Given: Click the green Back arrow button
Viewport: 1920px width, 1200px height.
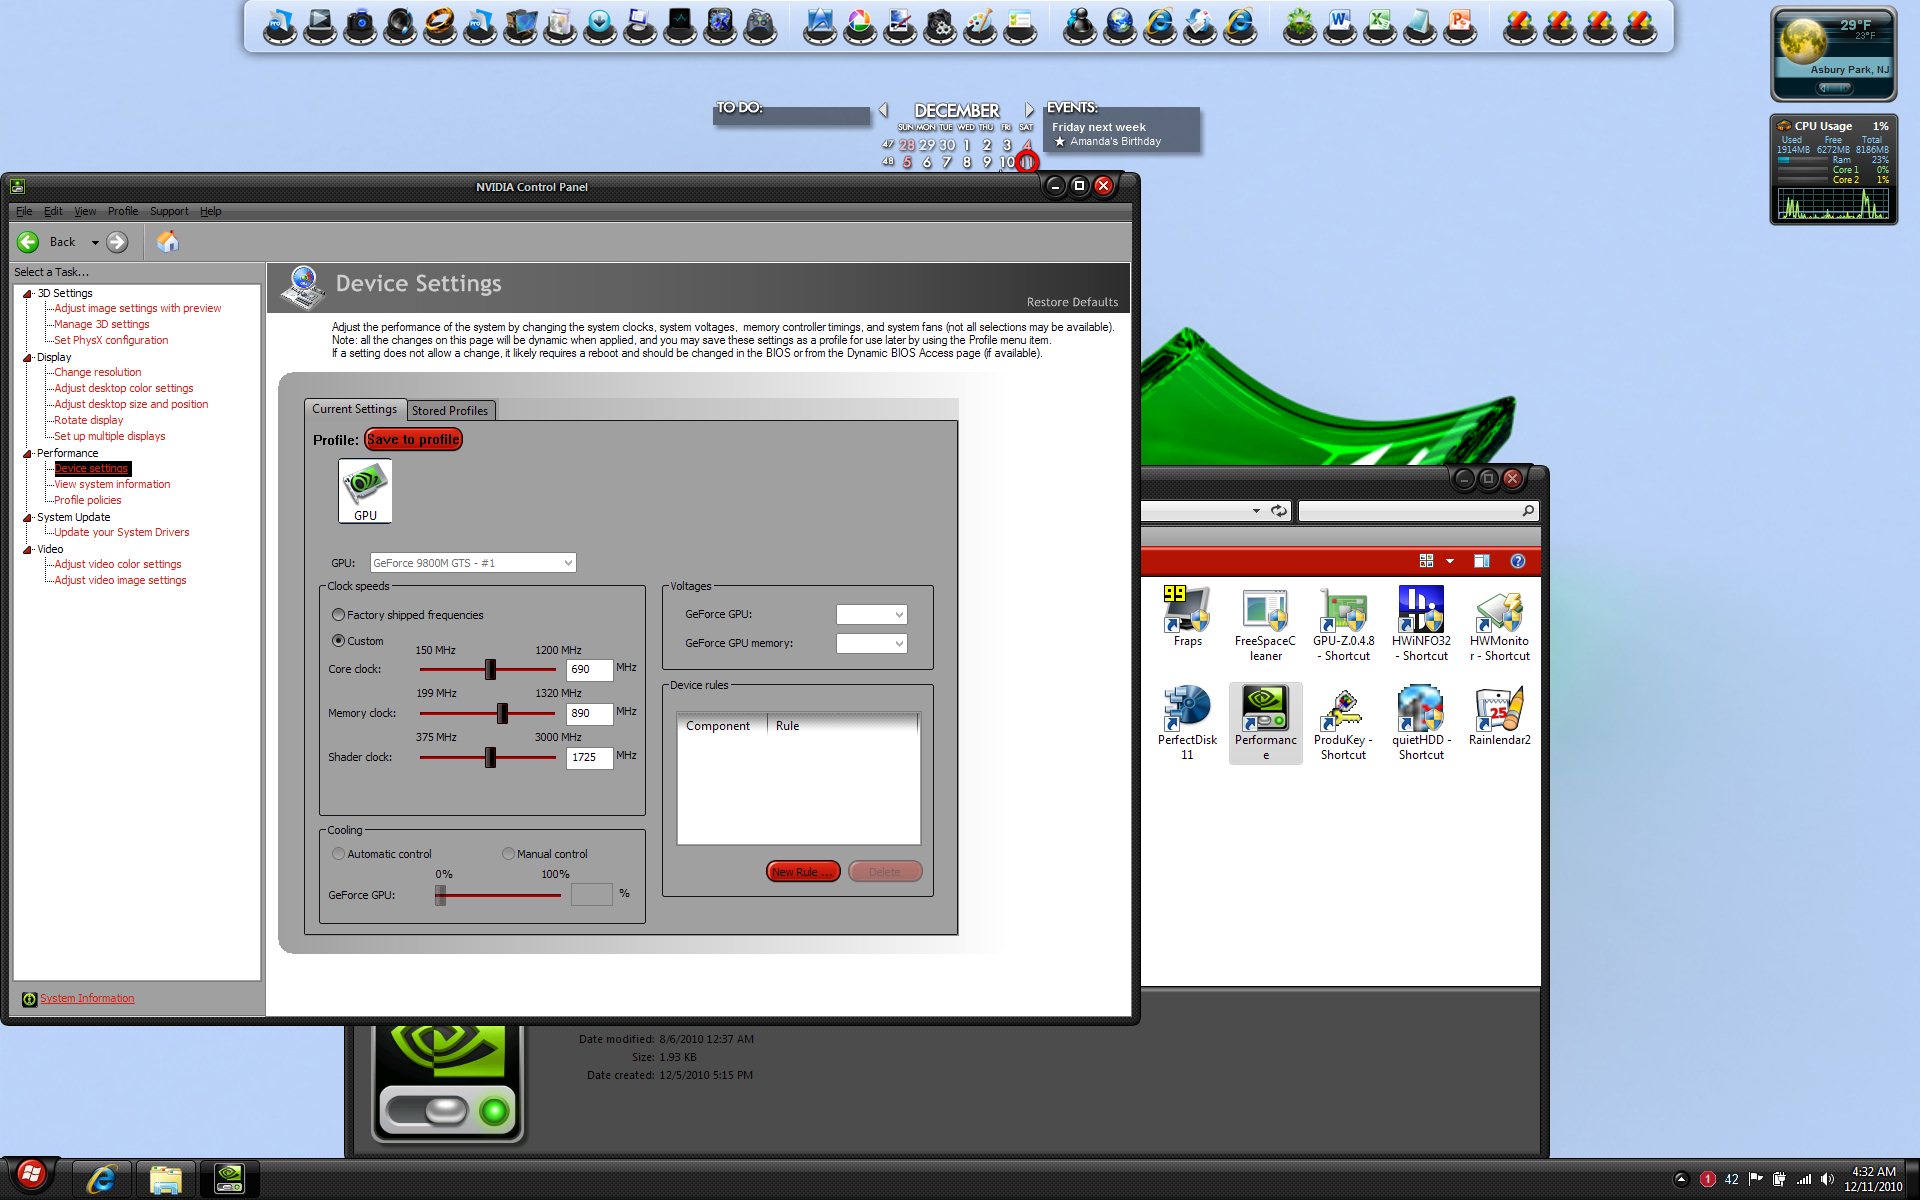Looking at the screenshot, I should coord(28,242).
